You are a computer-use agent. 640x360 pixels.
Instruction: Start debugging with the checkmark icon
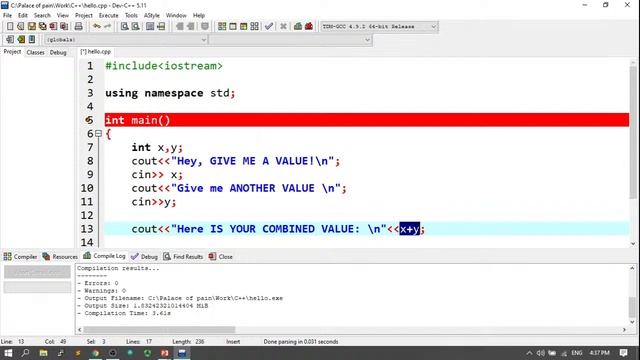pyautogui.click(x=269, y=27)
